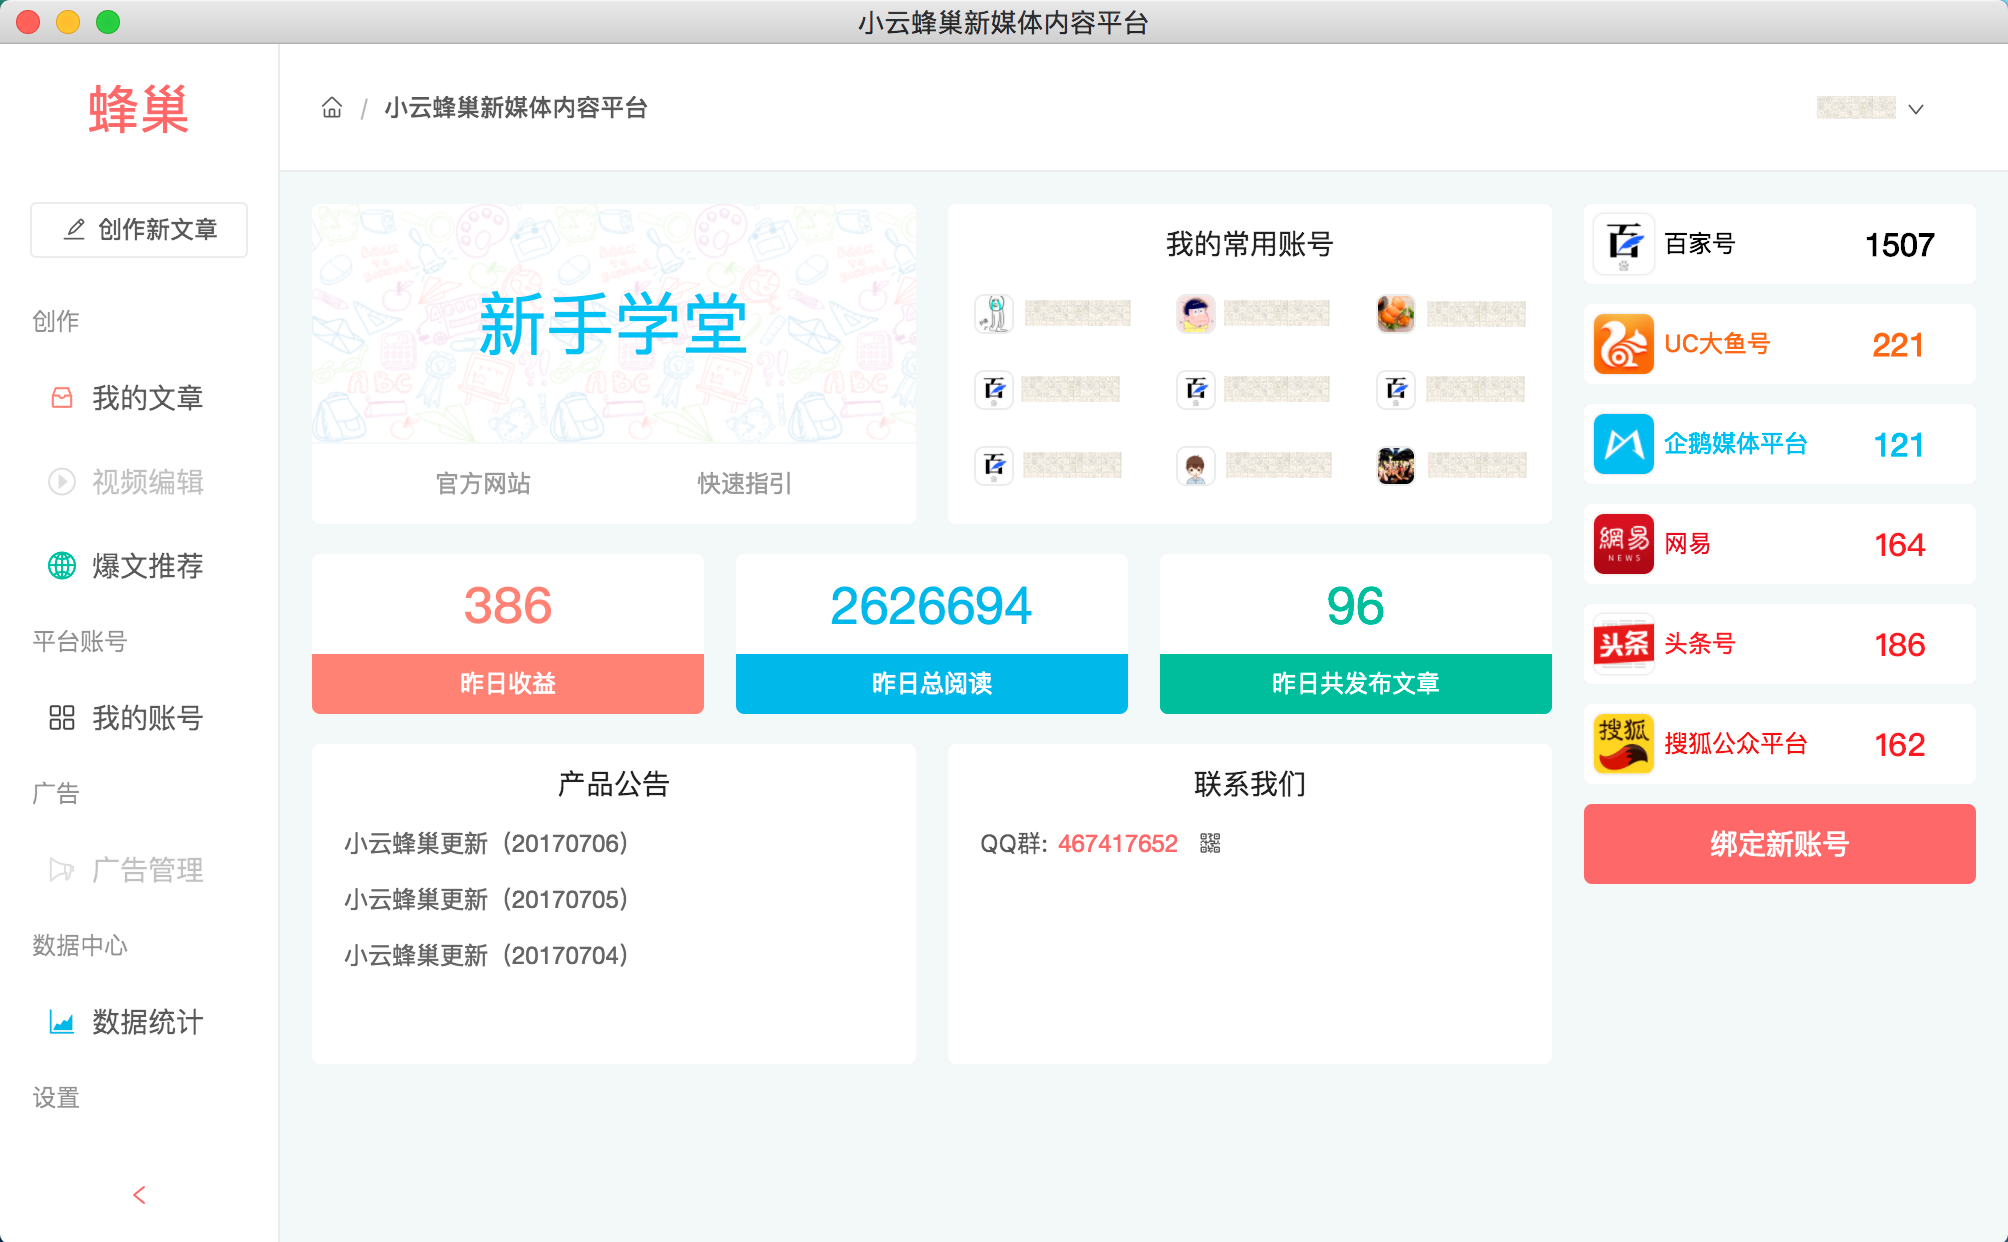Open 我的文章 in the sidebar
The height and width of the screenshot is (1242, 2008).
pyautogui.click(x=147, y=398)
